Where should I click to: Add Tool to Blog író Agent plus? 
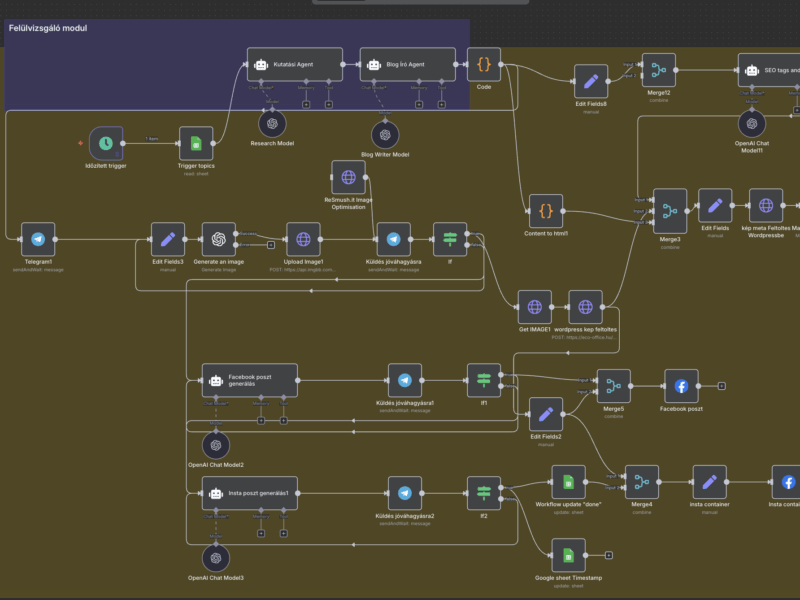click(x=441, y=105)
